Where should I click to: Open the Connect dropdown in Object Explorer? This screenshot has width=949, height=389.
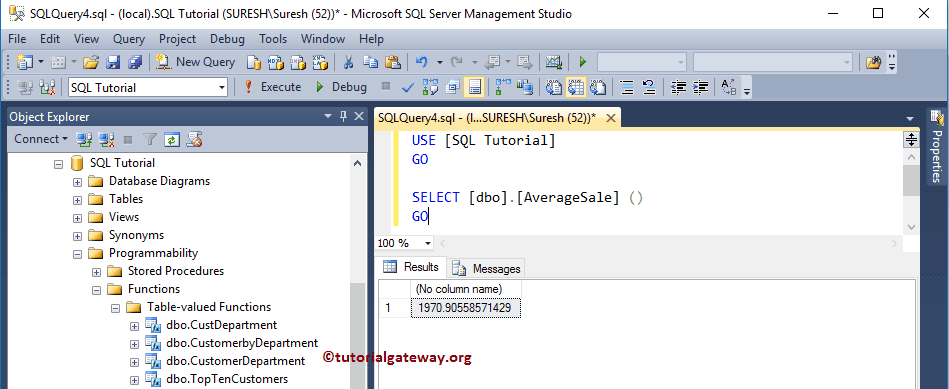pos(41,139)
